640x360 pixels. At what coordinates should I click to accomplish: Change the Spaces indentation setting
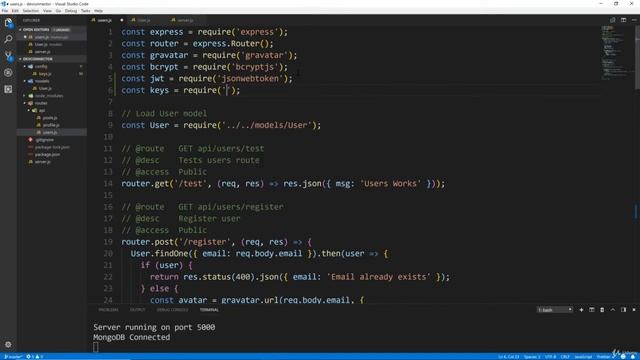tap(532, 357)
